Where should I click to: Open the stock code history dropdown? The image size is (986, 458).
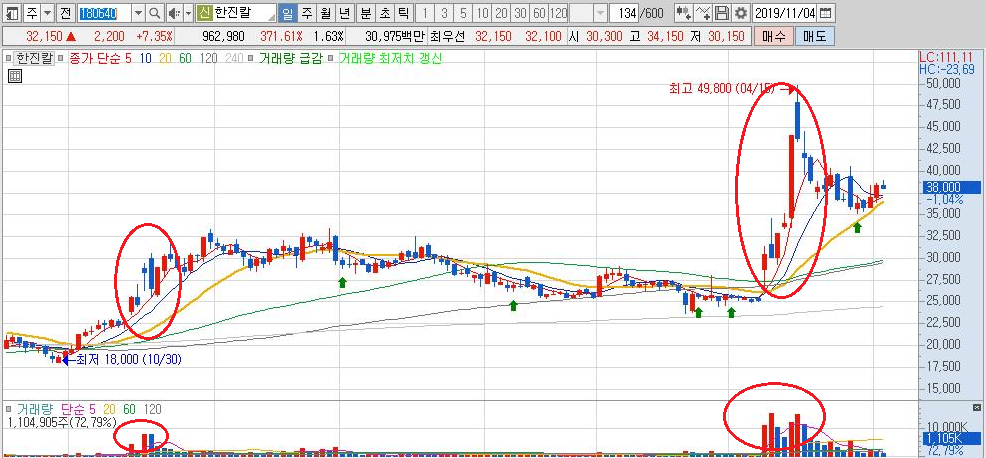coord(139,13)
